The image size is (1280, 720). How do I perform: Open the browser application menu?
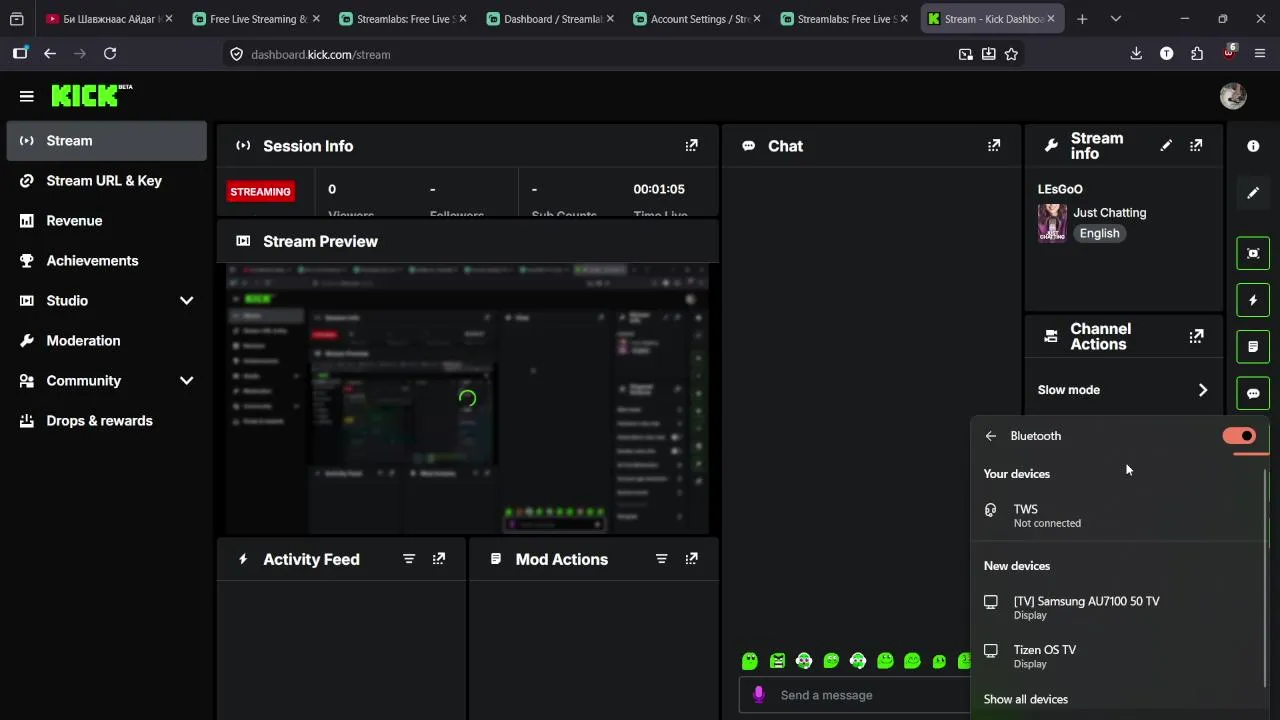pos(1259,54)
